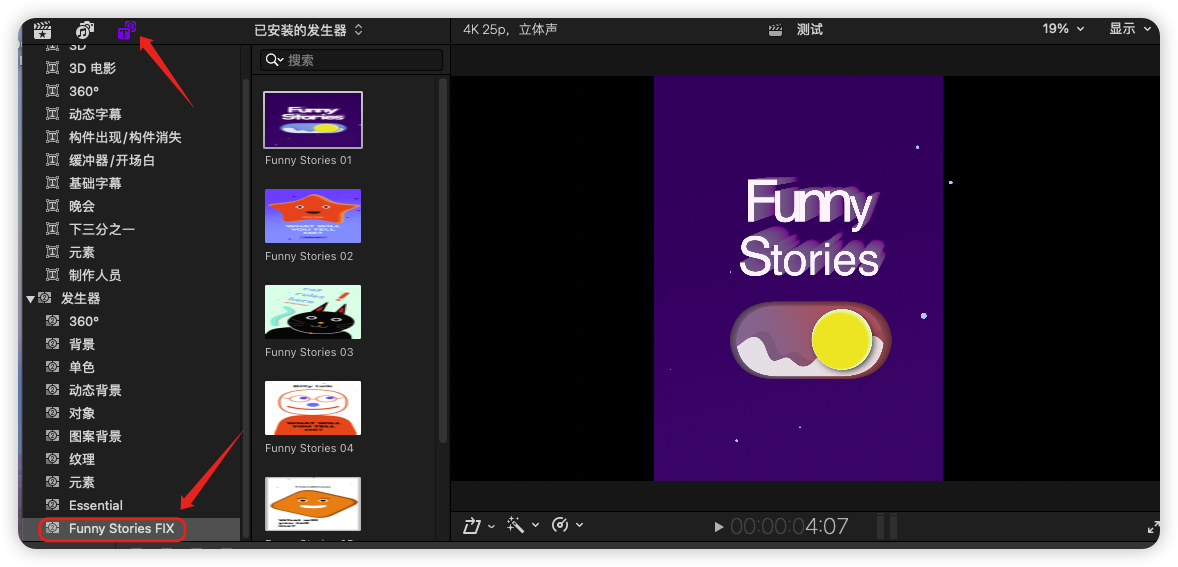Click the generator icon beside 对象

click(52, 413)
